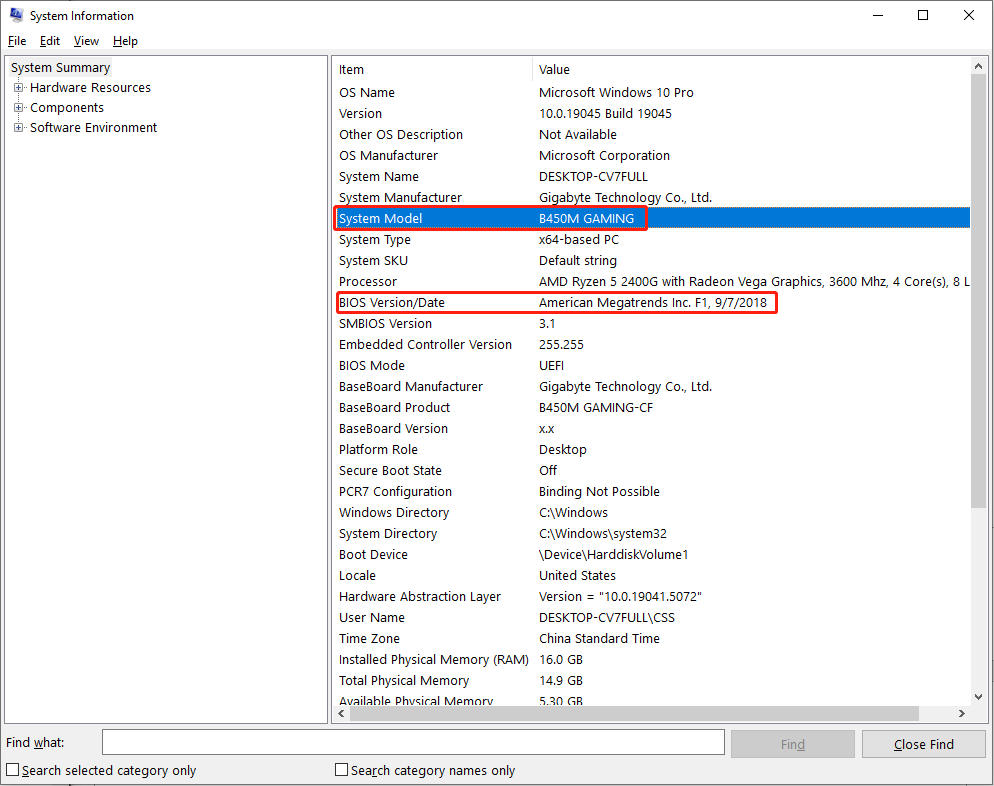Open the File menu
994x786 pixels.
(x=16, y=41)
